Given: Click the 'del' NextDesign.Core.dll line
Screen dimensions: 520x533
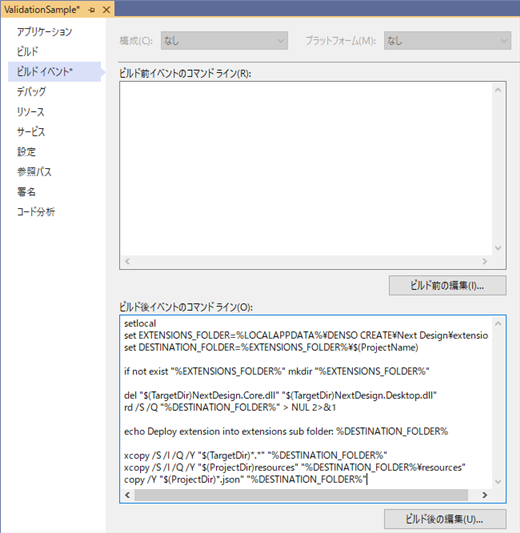Looking at the screenshot, I should (280, 395).
